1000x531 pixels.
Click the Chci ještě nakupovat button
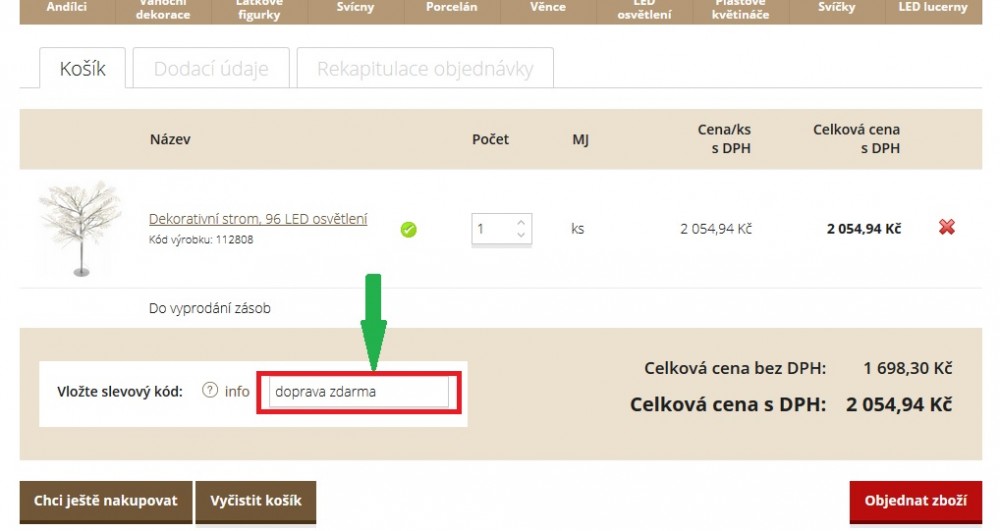[x=106, y=501]
